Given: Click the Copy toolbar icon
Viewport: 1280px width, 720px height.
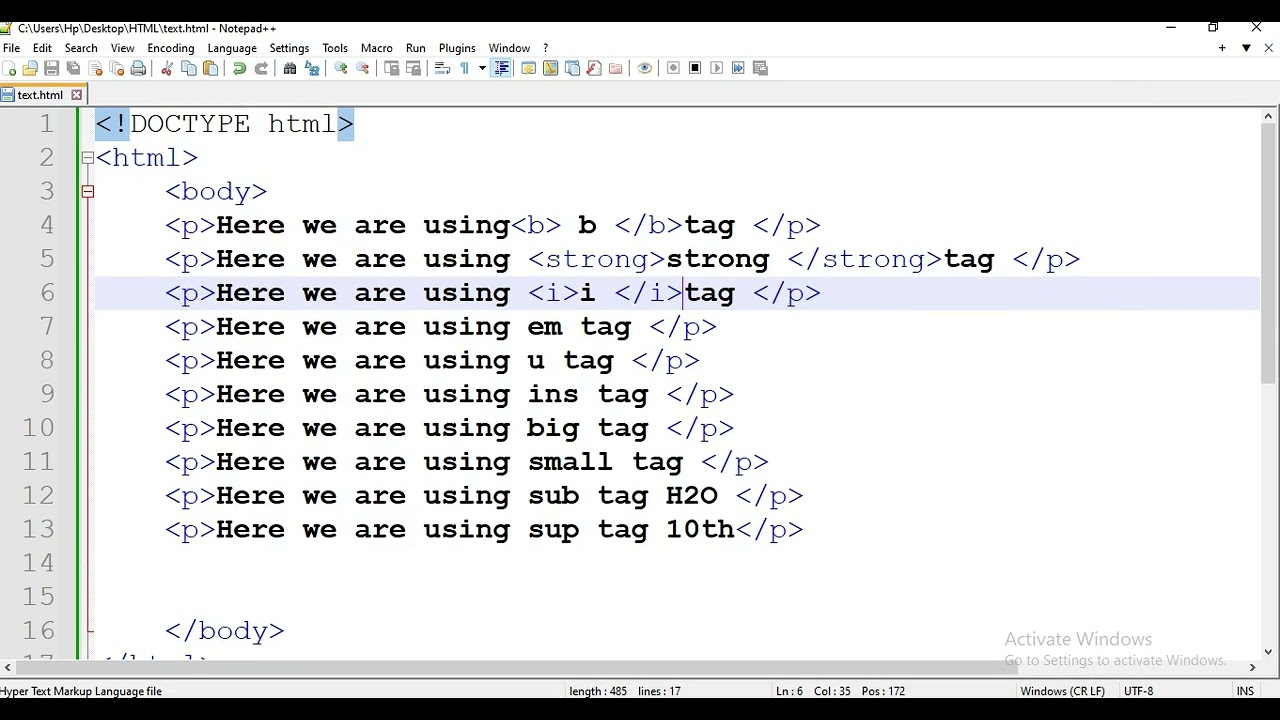Looking at the screenshot, I should [189, 68].
